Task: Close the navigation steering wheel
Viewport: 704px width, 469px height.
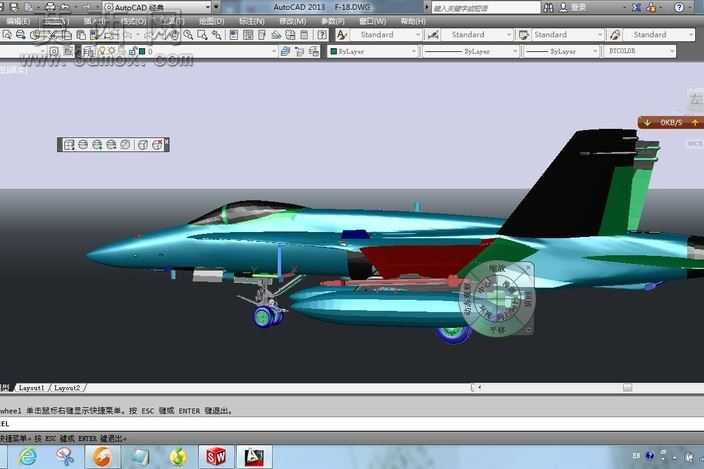Action: coord(527,268)
